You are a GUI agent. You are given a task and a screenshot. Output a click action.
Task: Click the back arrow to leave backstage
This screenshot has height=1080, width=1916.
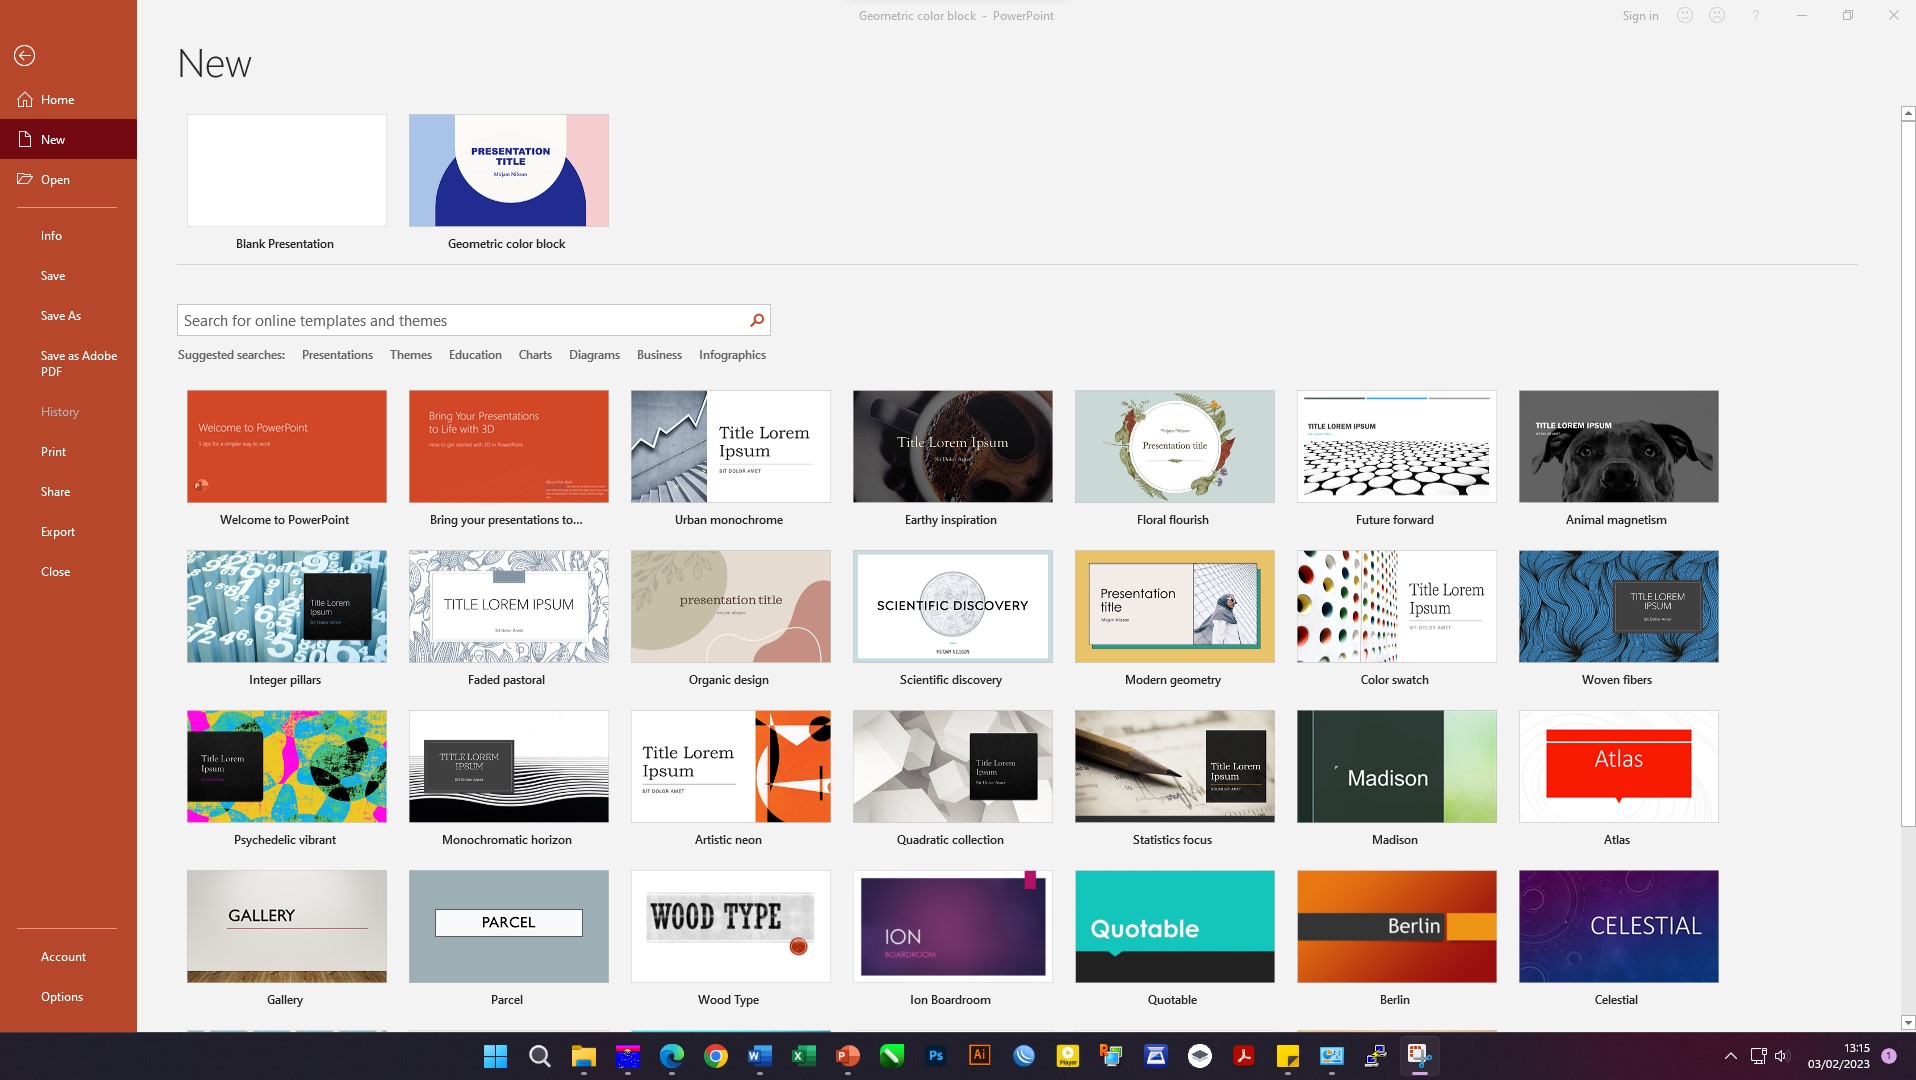25,56
